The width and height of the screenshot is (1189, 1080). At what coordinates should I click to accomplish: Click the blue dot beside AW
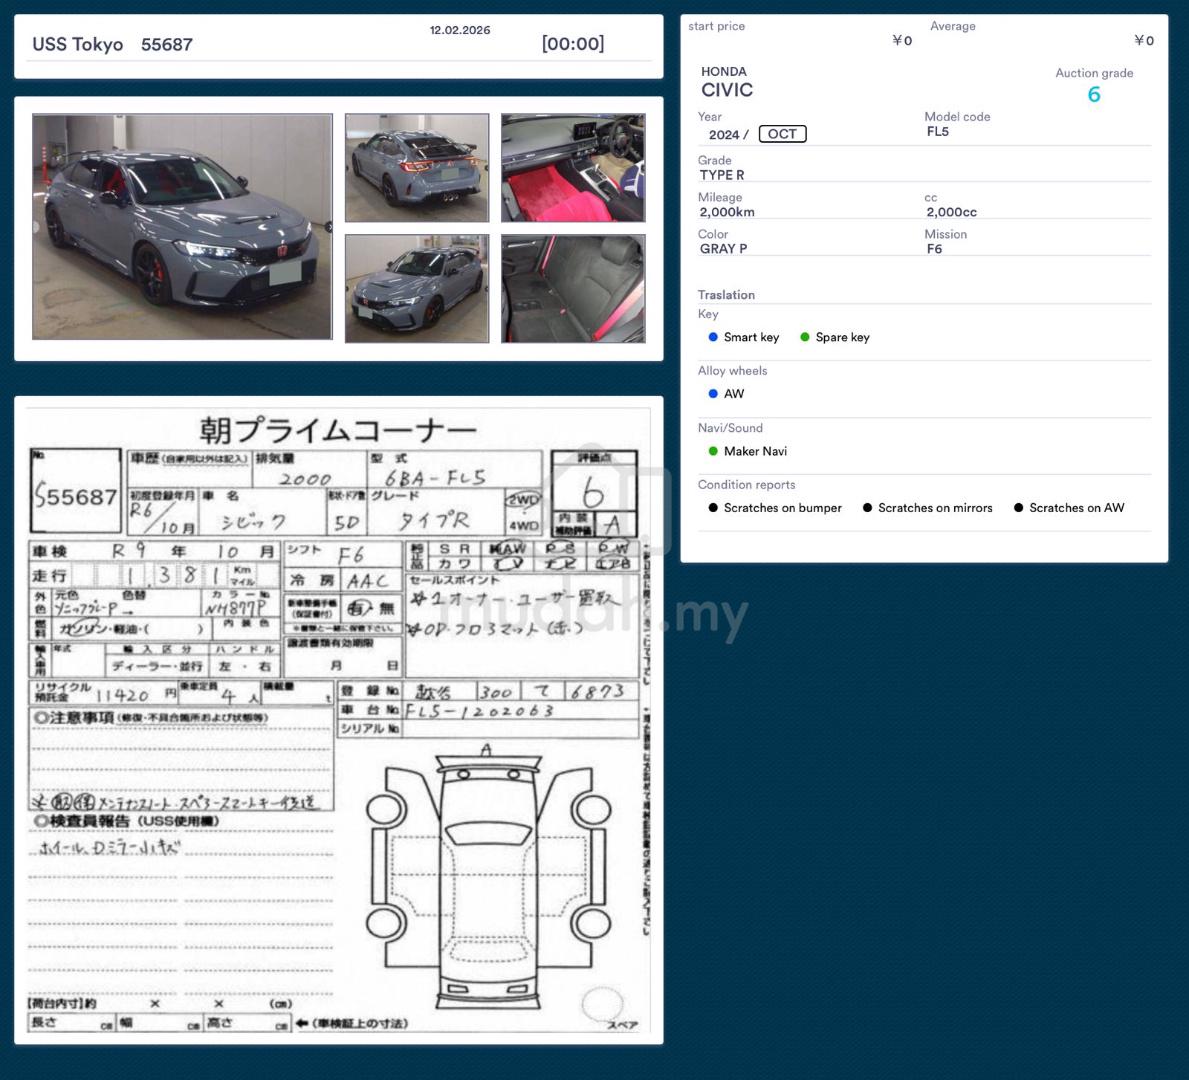[713, 394]
